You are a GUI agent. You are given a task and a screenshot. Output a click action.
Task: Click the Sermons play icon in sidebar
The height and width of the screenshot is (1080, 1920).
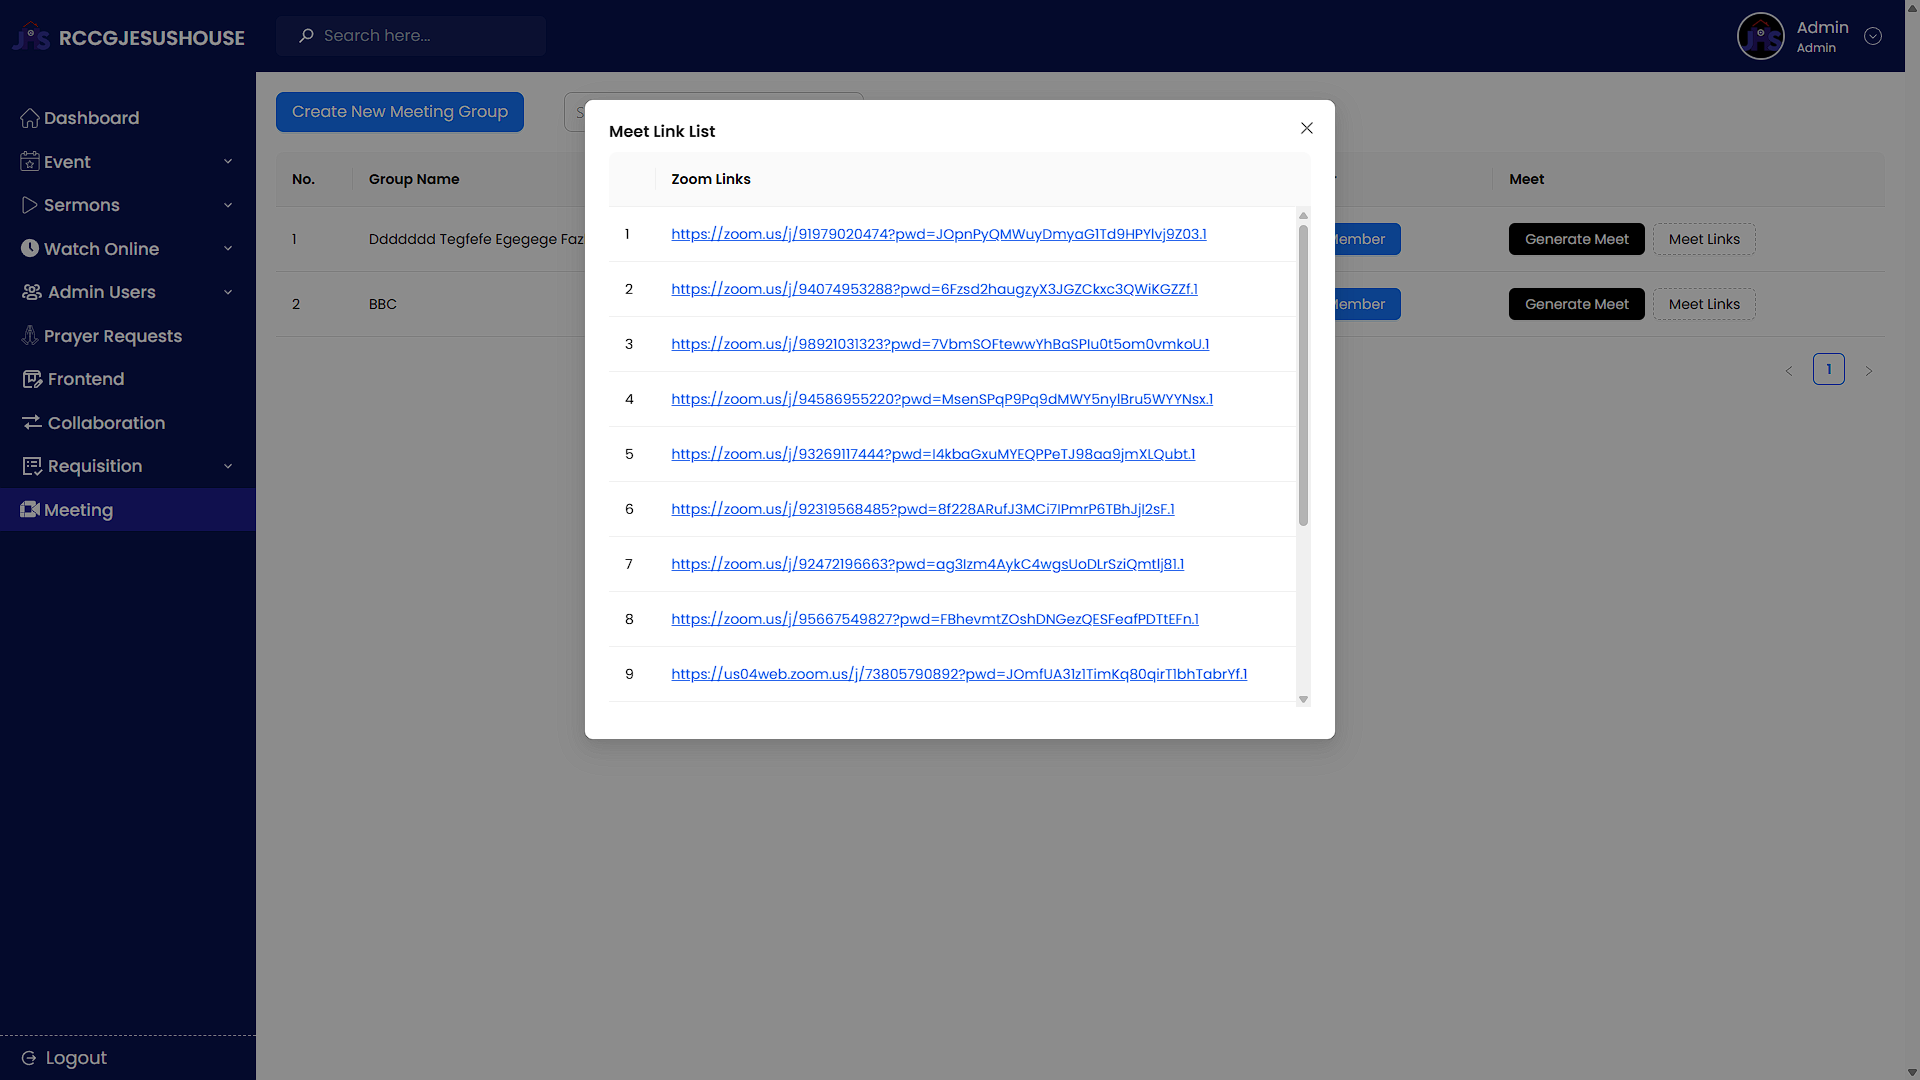[29, 205]
